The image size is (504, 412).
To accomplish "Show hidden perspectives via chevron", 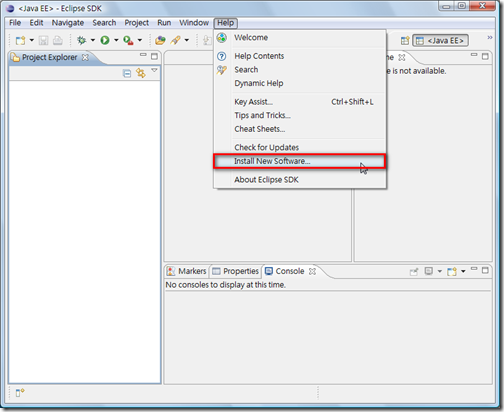I will [x=489, y=37].
